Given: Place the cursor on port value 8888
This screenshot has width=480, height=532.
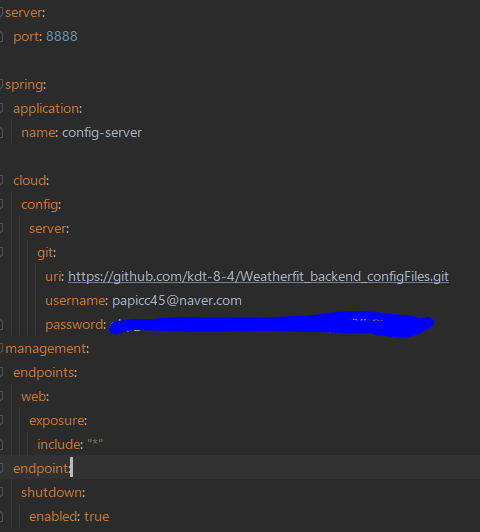Looking at the screenshot, I should [62, 37].
